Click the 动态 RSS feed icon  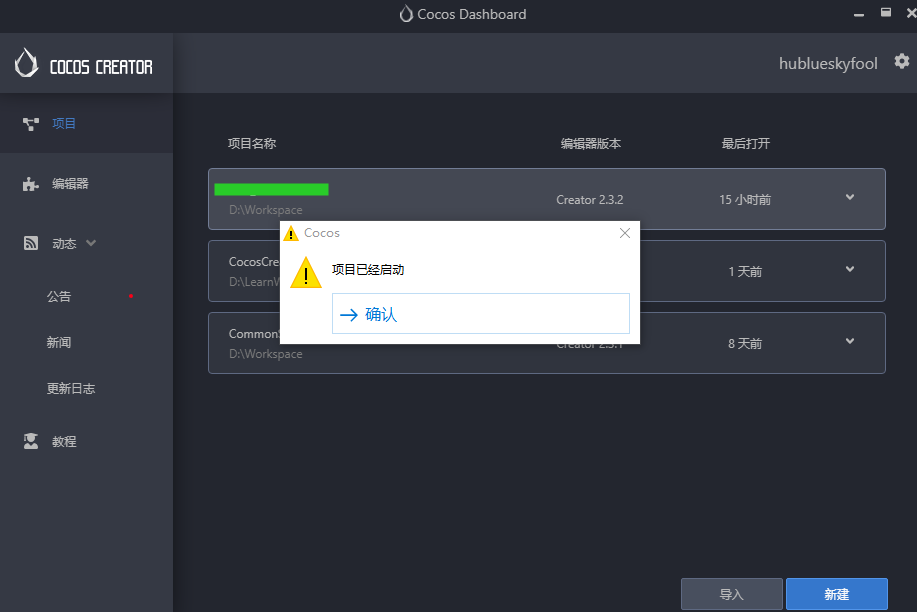point(31,243)
